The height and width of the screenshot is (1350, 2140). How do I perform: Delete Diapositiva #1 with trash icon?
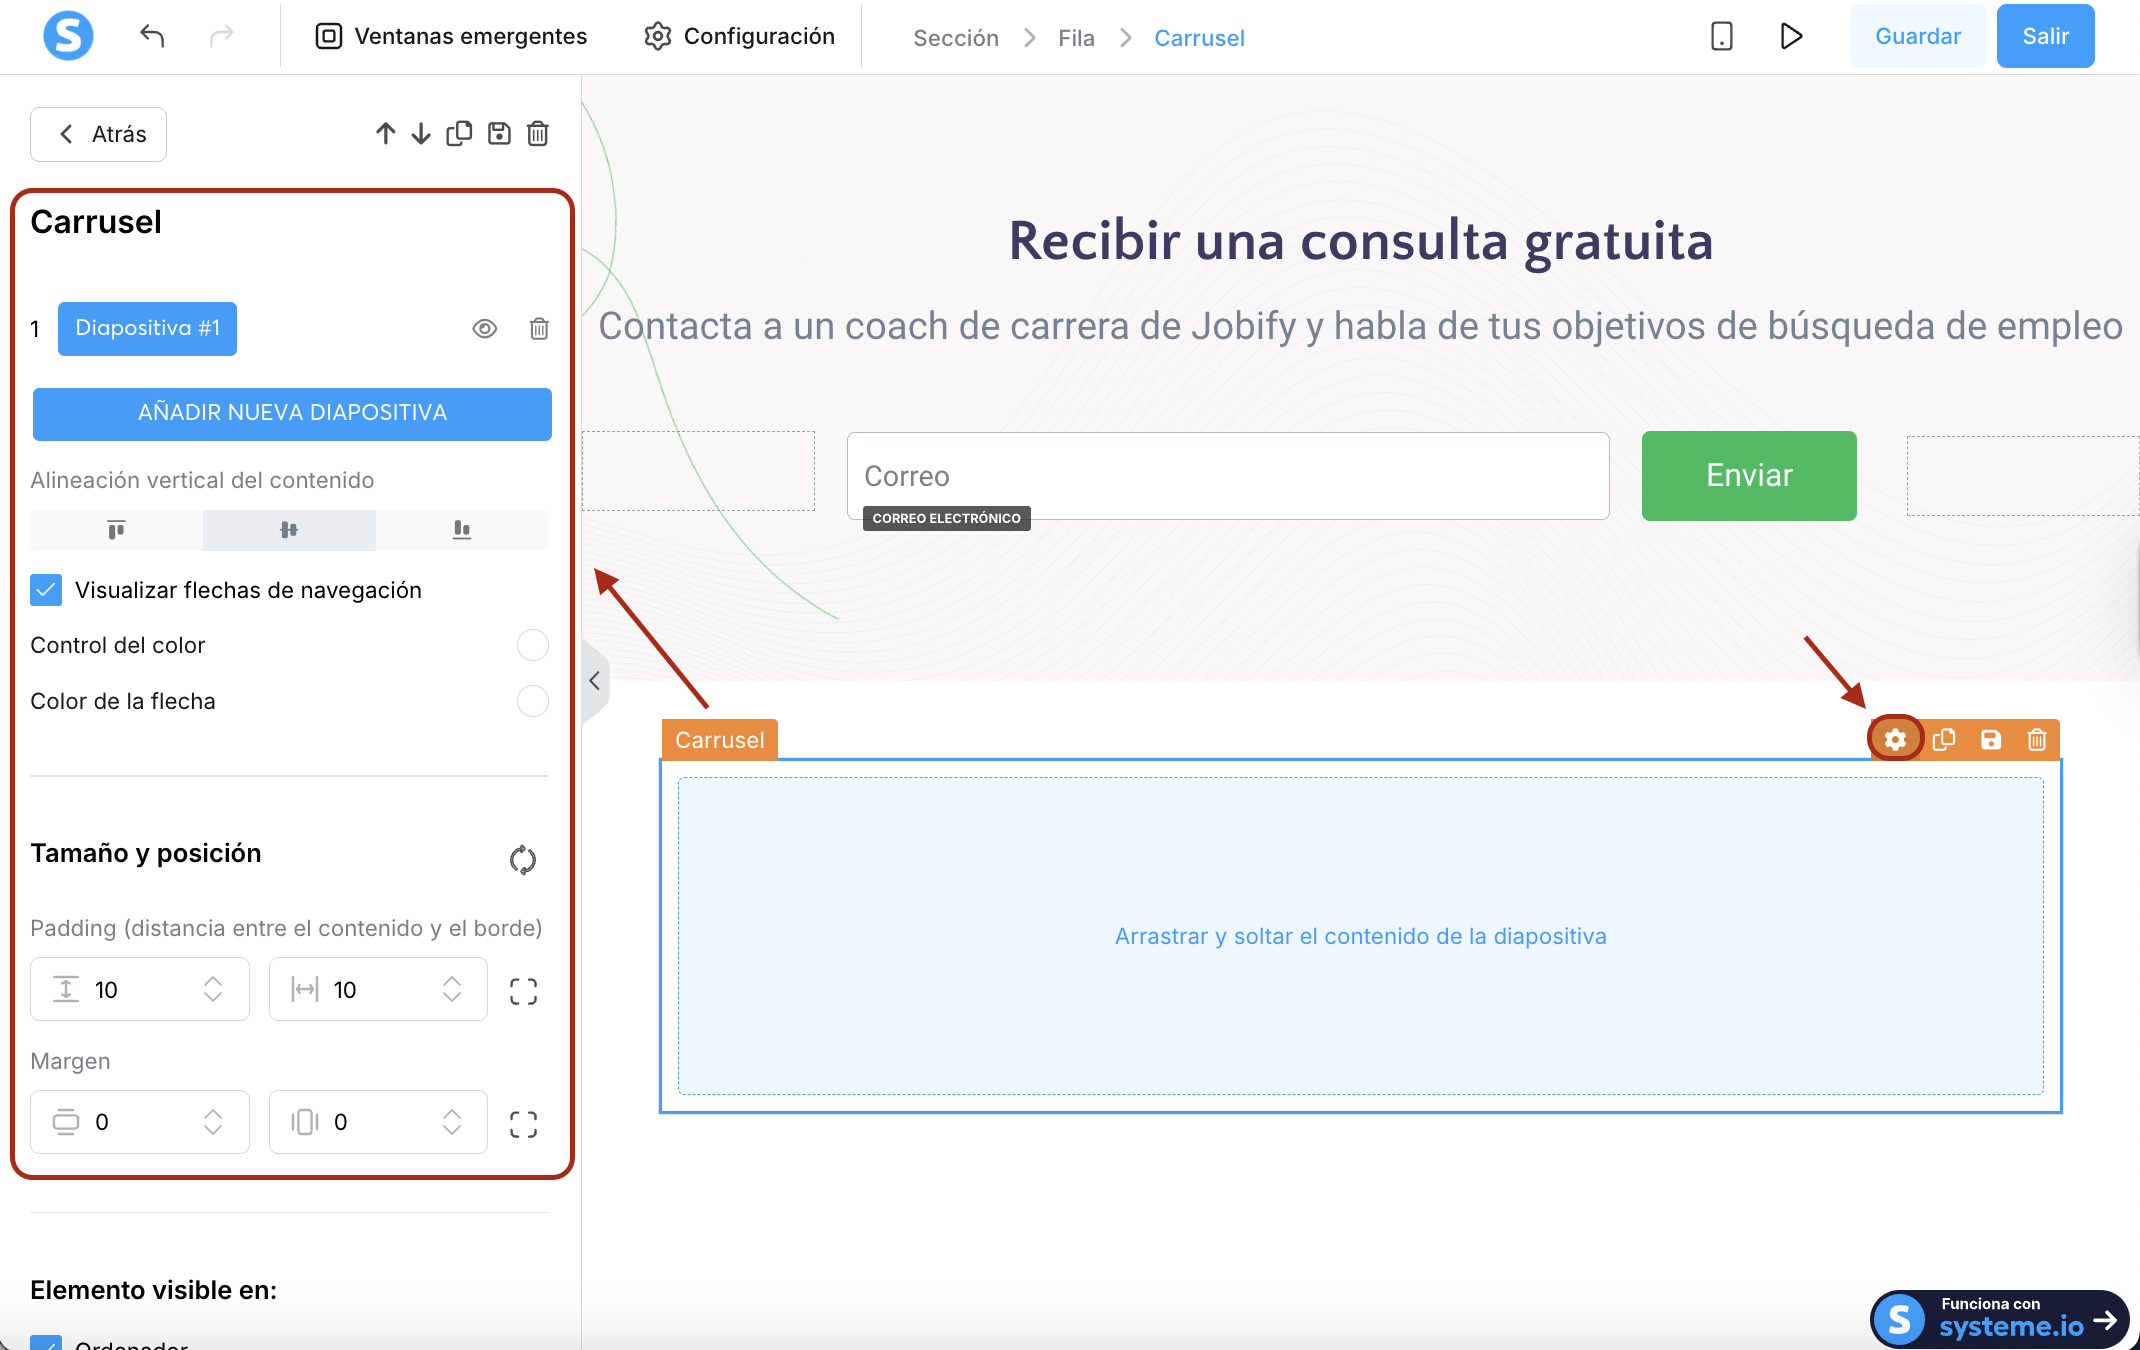(539, 329)
